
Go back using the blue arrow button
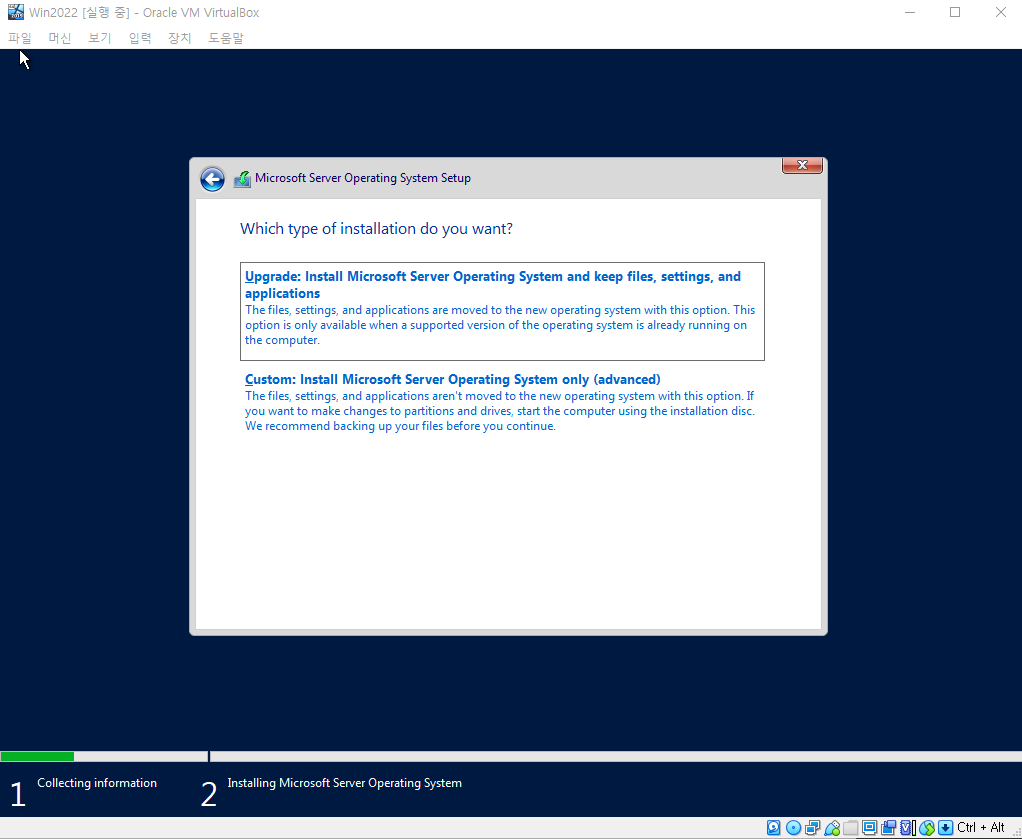coord(212,179)
